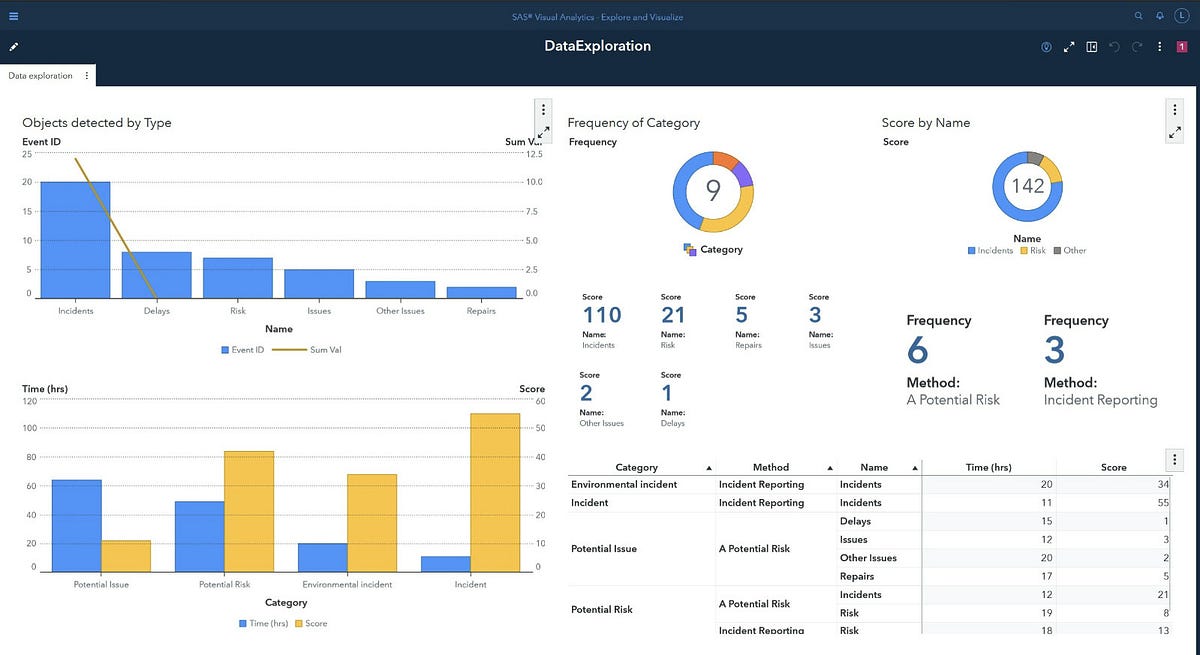Switch to the Data exploration tab
Viewport: 1200px width, 655px height.
(x=40, y=75)
